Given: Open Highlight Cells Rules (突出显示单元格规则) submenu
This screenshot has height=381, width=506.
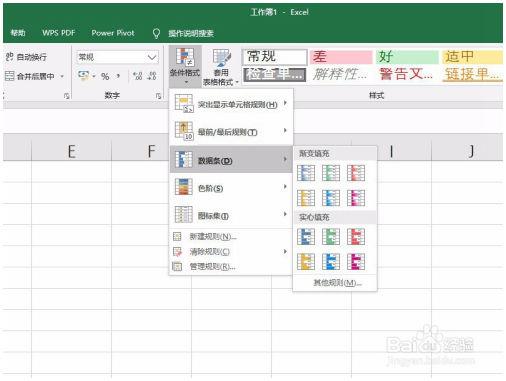Looking at the screenshot, I should [231, 104].
